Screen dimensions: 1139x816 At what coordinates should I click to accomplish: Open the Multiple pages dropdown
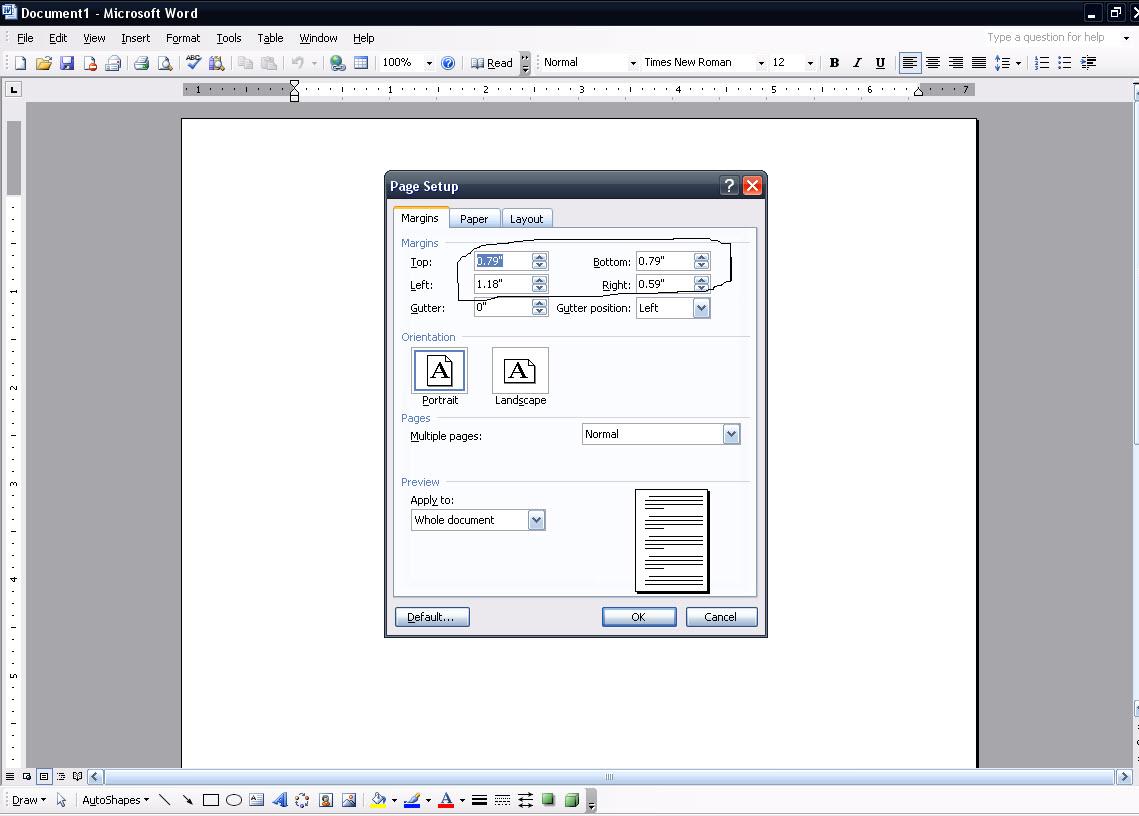731,434
